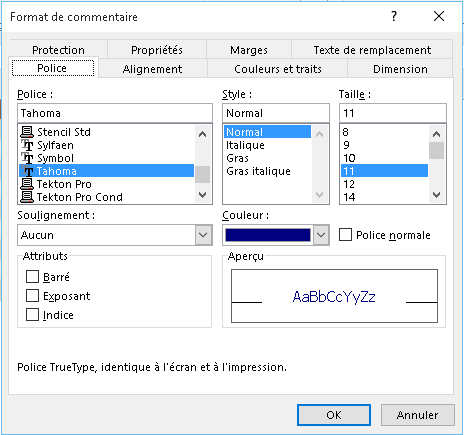Click the TrueType icon beside Symbol
Screen dimensions: 464x435
click(x=27, y=158)
